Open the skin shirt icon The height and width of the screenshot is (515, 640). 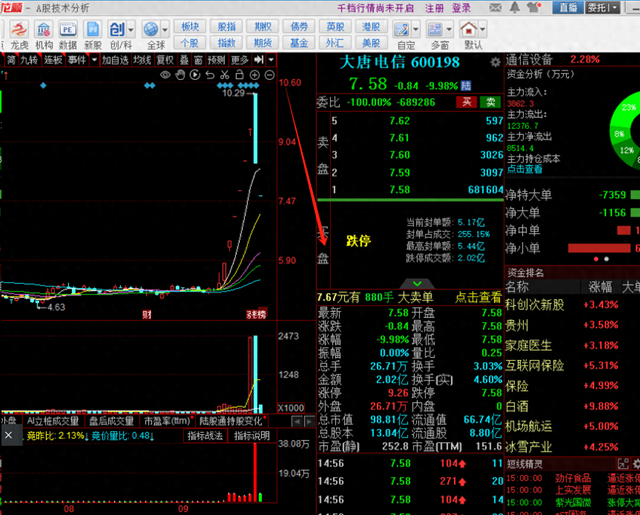(x=534, y=7)
